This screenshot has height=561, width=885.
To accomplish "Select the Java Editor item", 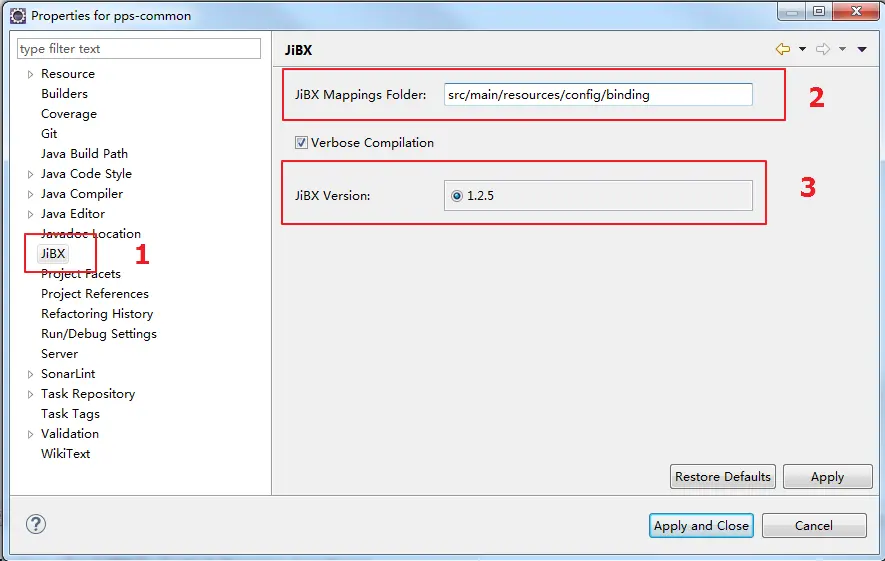I will click(x=73, y=214).
